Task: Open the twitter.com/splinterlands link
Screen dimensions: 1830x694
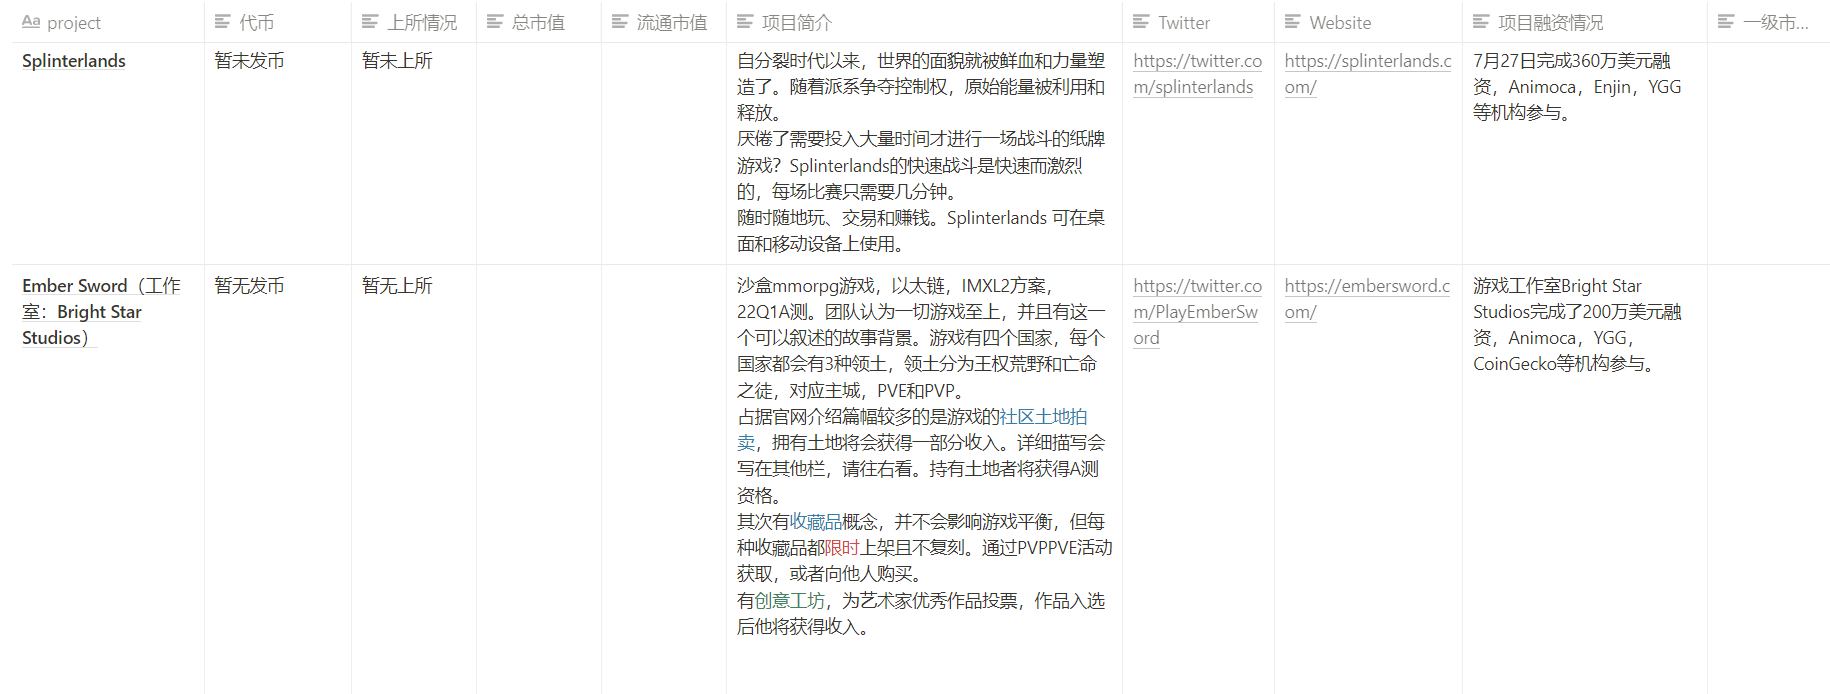Action: pyautogui.click(x=1197, y=74)
